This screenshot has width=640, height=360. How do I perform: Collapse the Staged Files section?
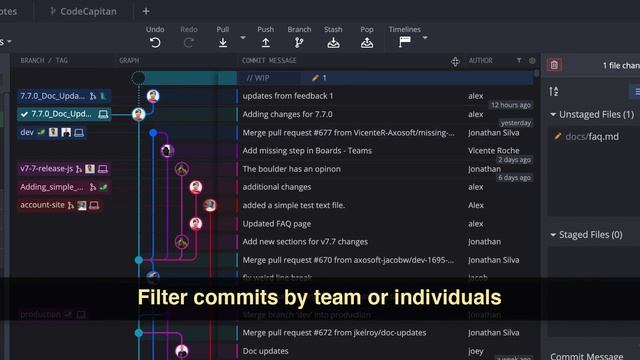coord(553,235)
